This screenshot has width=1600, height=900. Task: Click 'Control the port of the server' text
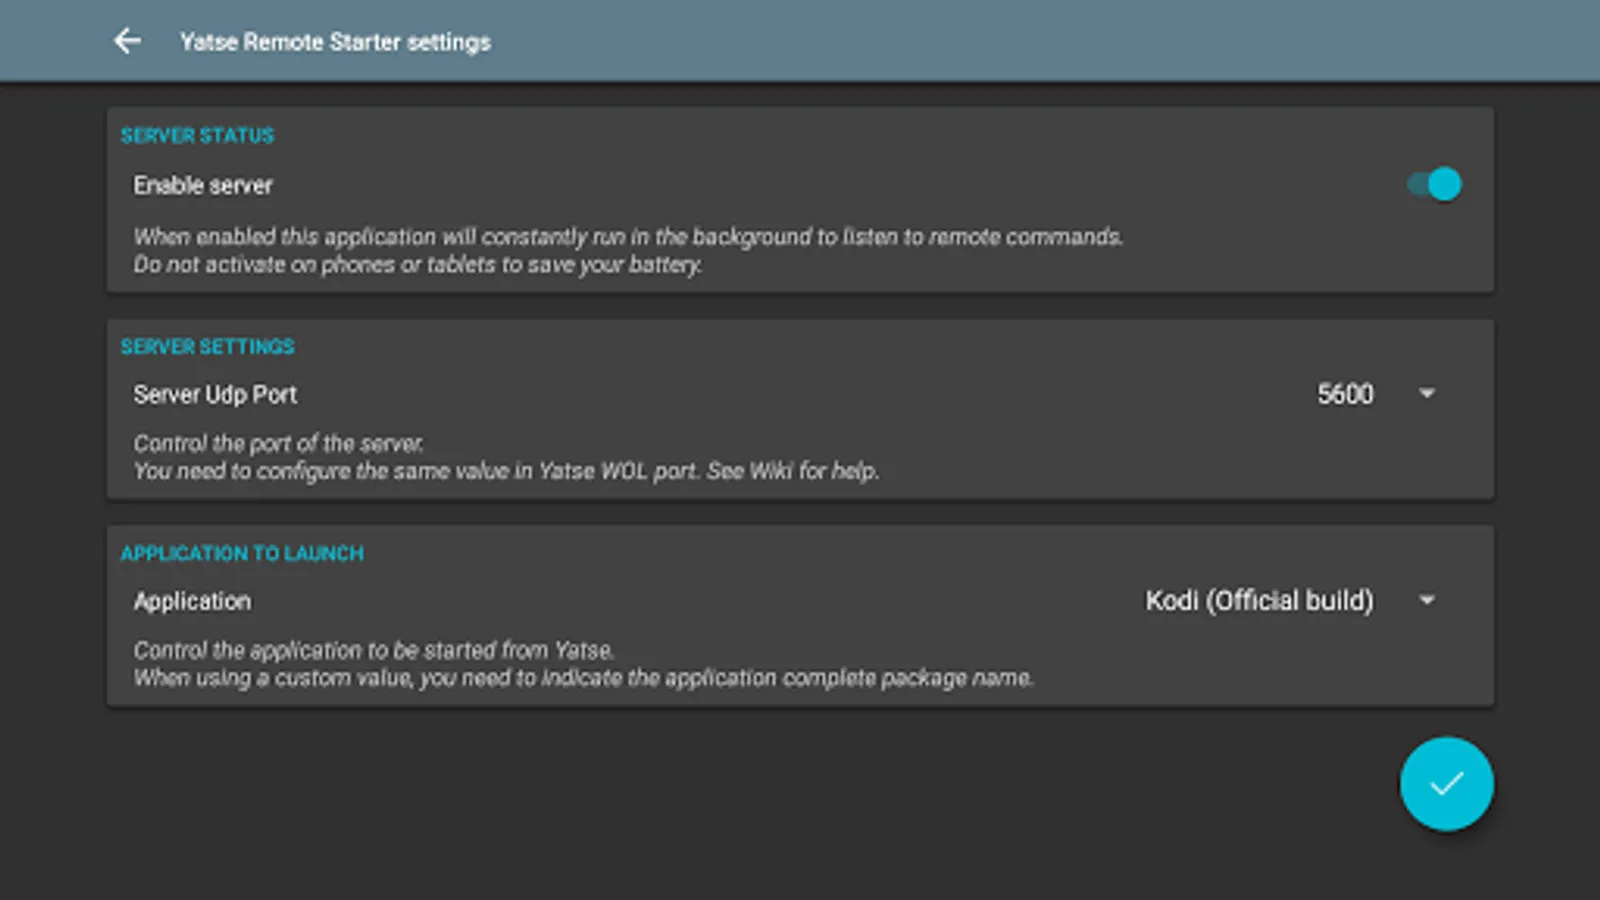[278, 443]
